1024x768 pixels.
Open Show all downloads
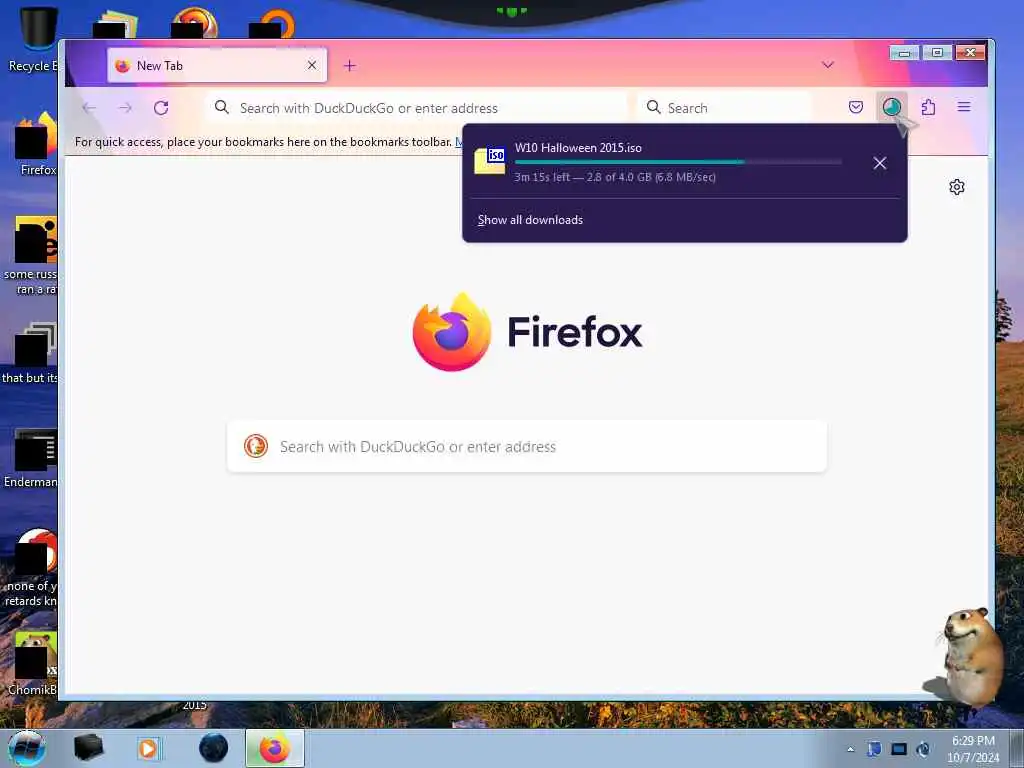(x=530, y=220)
